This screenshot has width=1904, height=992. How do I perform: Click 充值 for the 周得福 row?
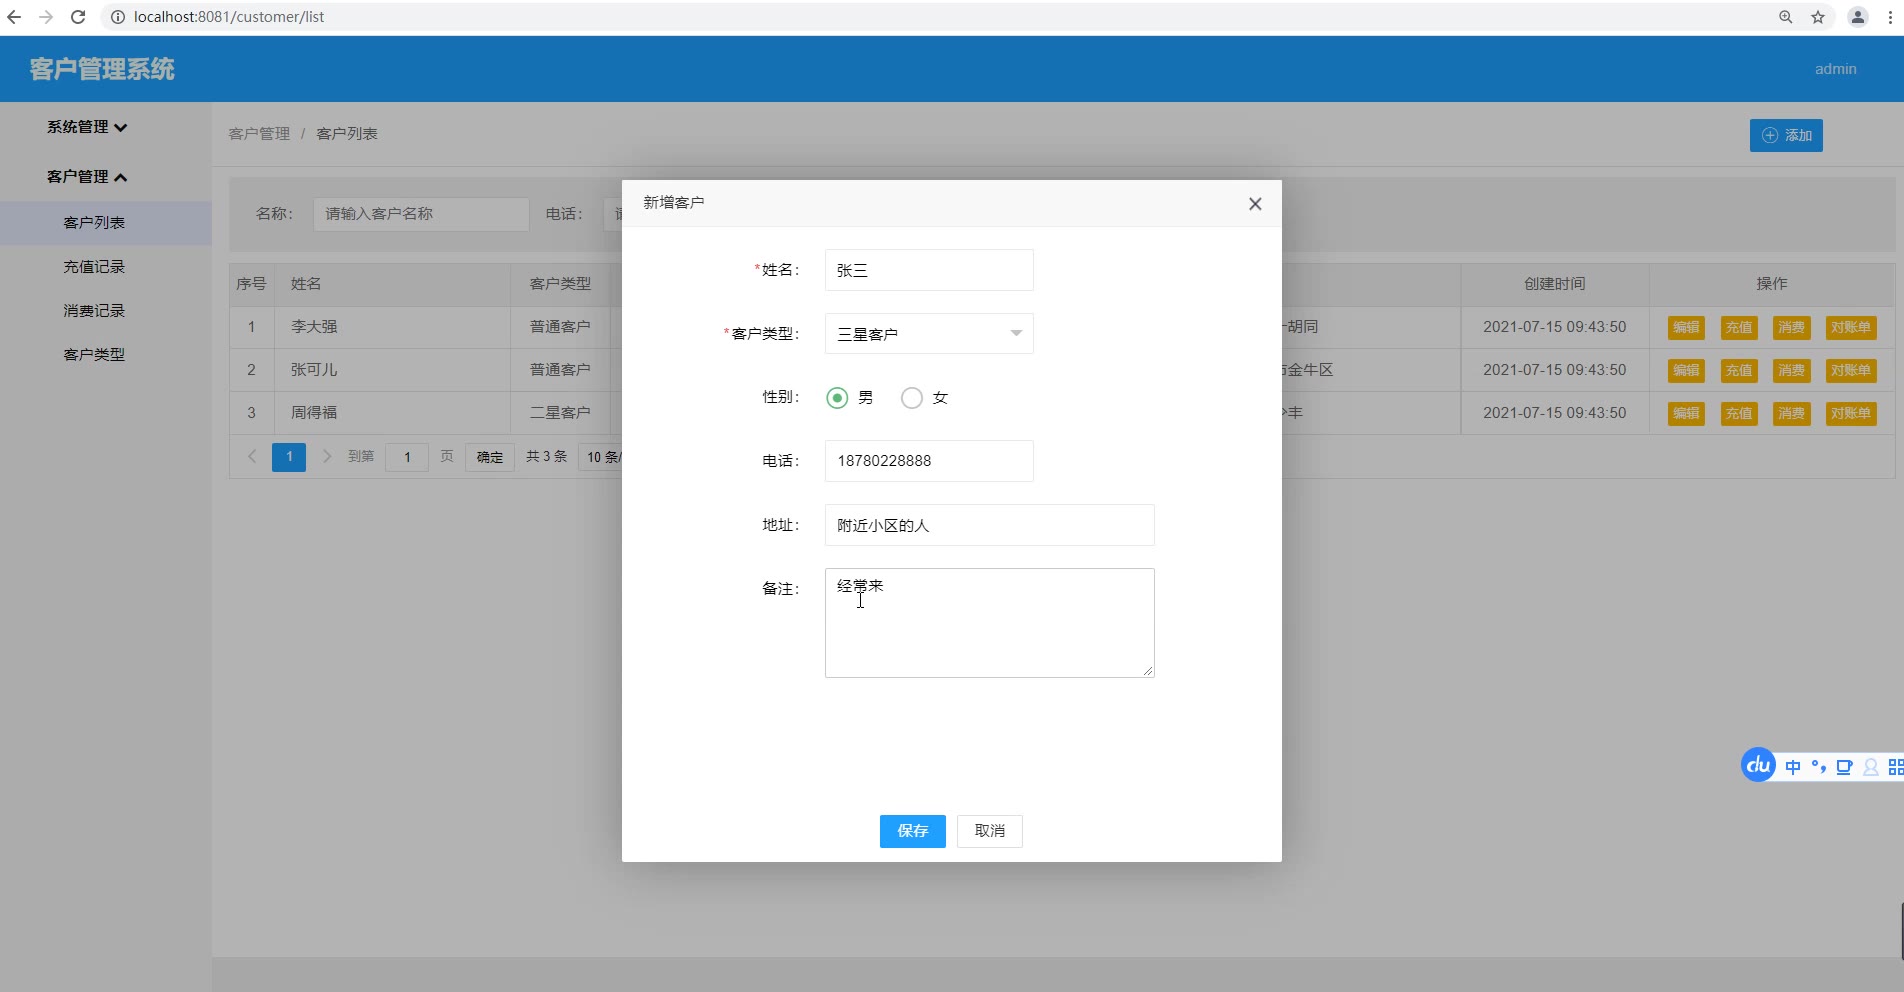pyautogui.click(x=1739, y=414)
